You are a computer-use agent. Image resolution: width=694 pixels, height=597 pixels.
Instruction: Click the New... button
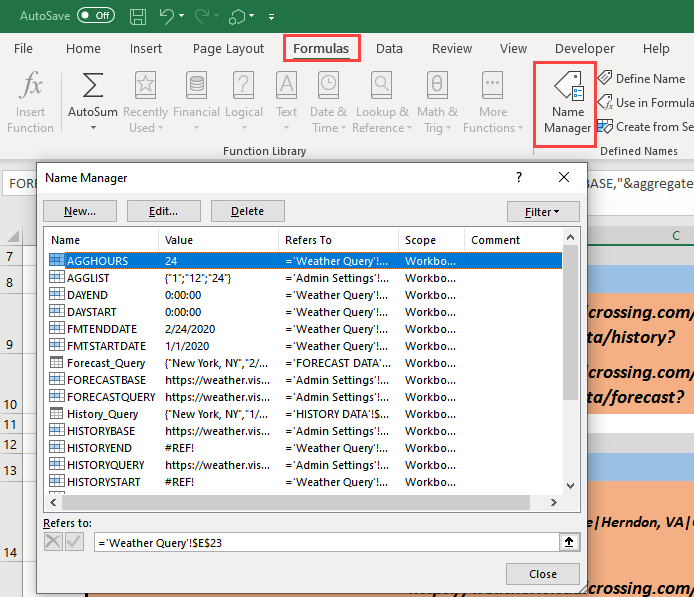(80, 211)
